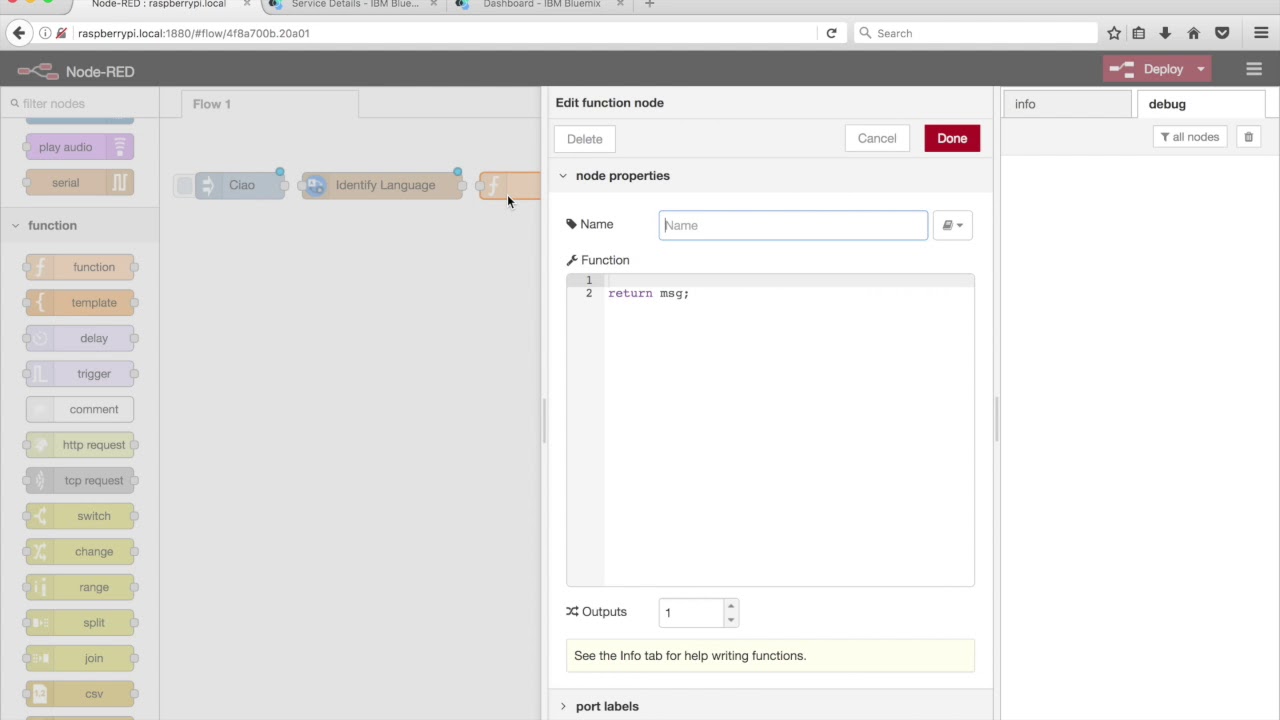Select the Identify Language node
This screenshot has width=1280, height=720.
coord(383,185)
